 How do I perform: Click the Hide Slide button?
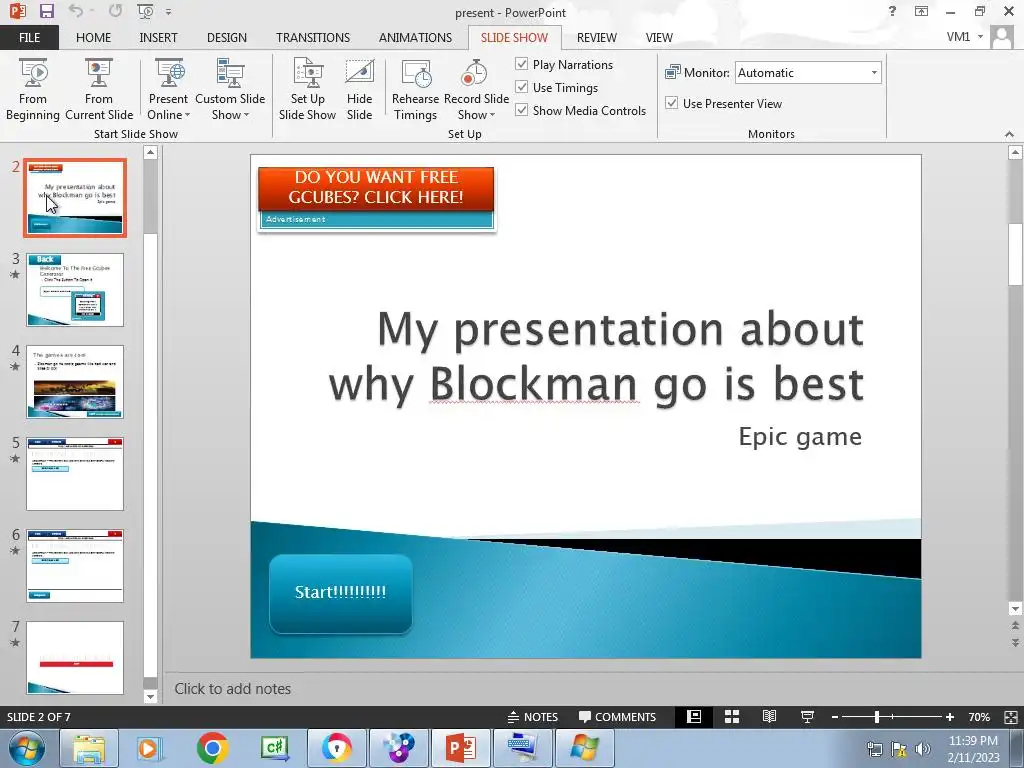point(359,89)
